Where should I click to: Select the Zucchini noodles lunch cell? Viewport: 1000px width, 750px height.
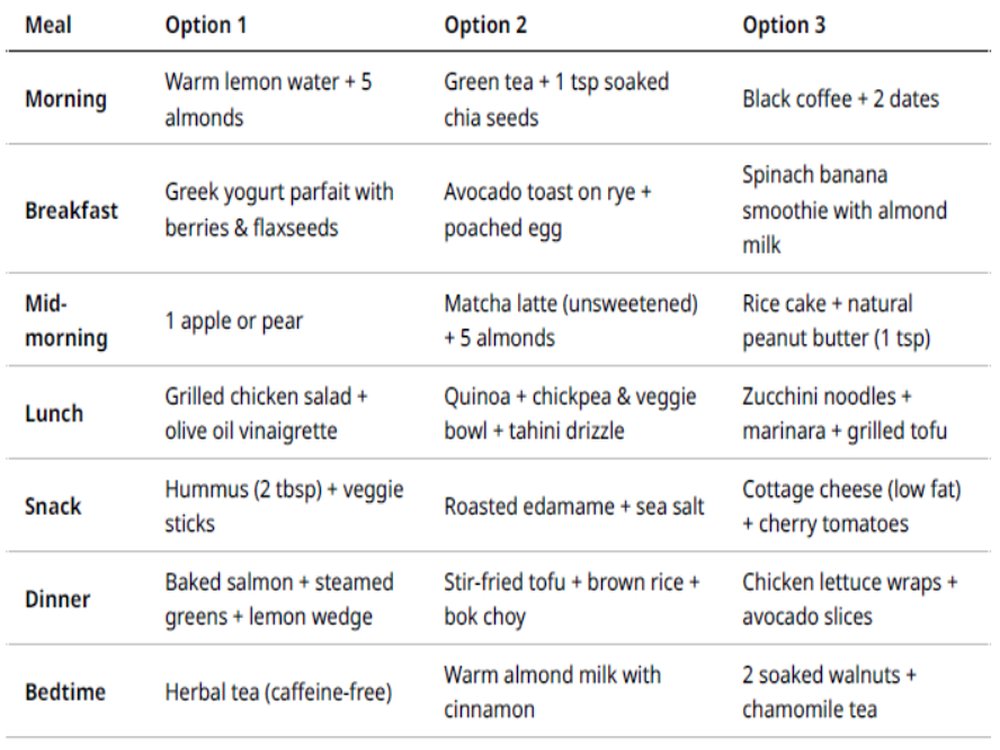[x=844, y=413]
